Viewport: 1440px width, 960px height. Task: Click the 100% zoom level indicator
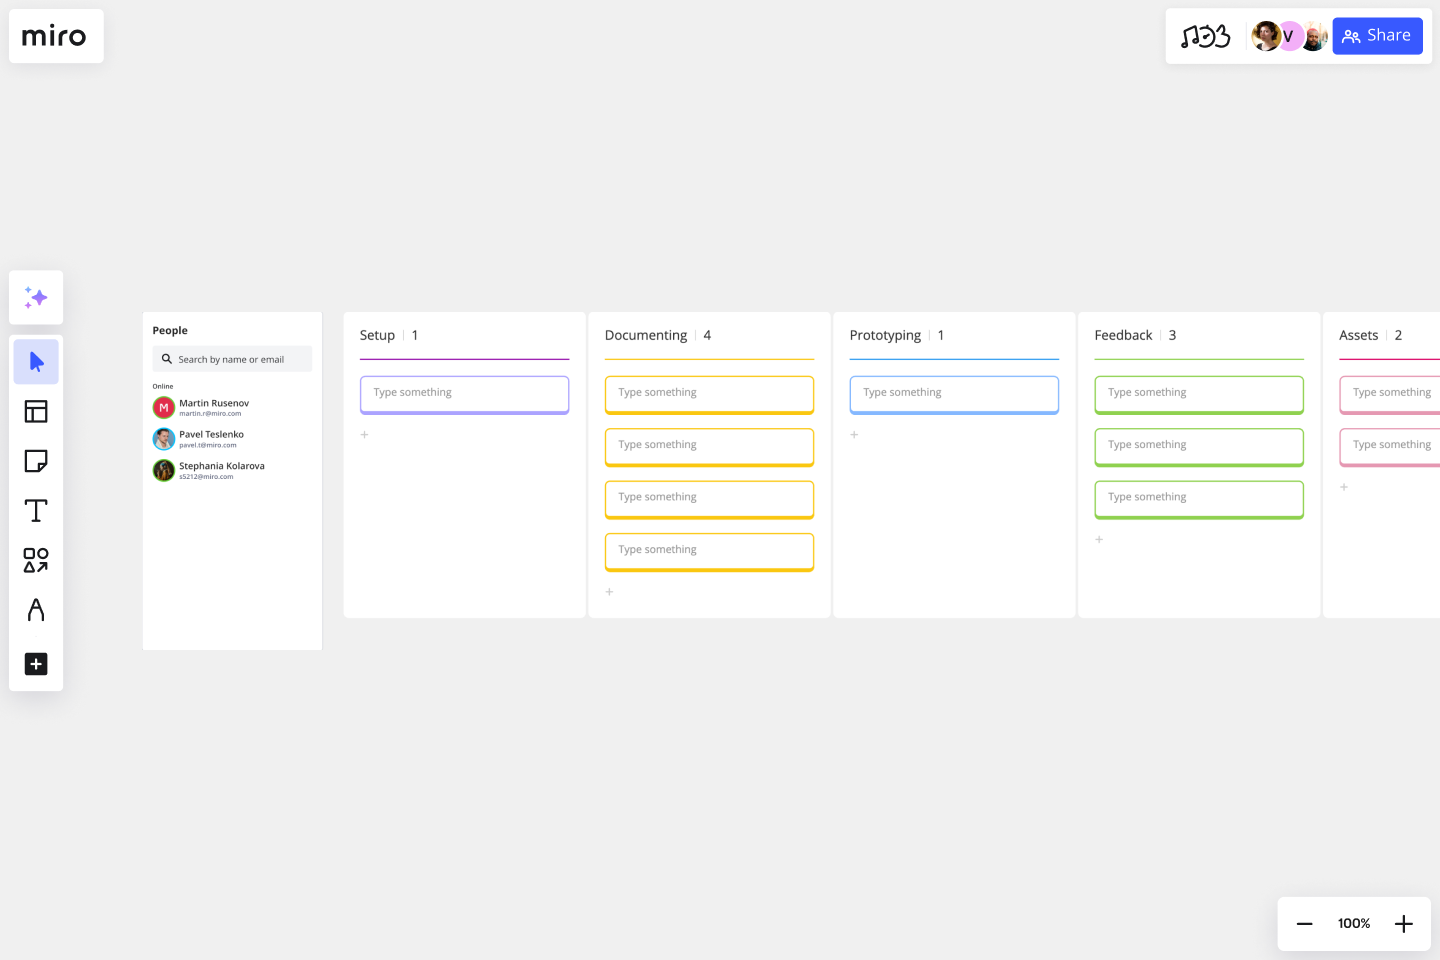[1353, 923]
